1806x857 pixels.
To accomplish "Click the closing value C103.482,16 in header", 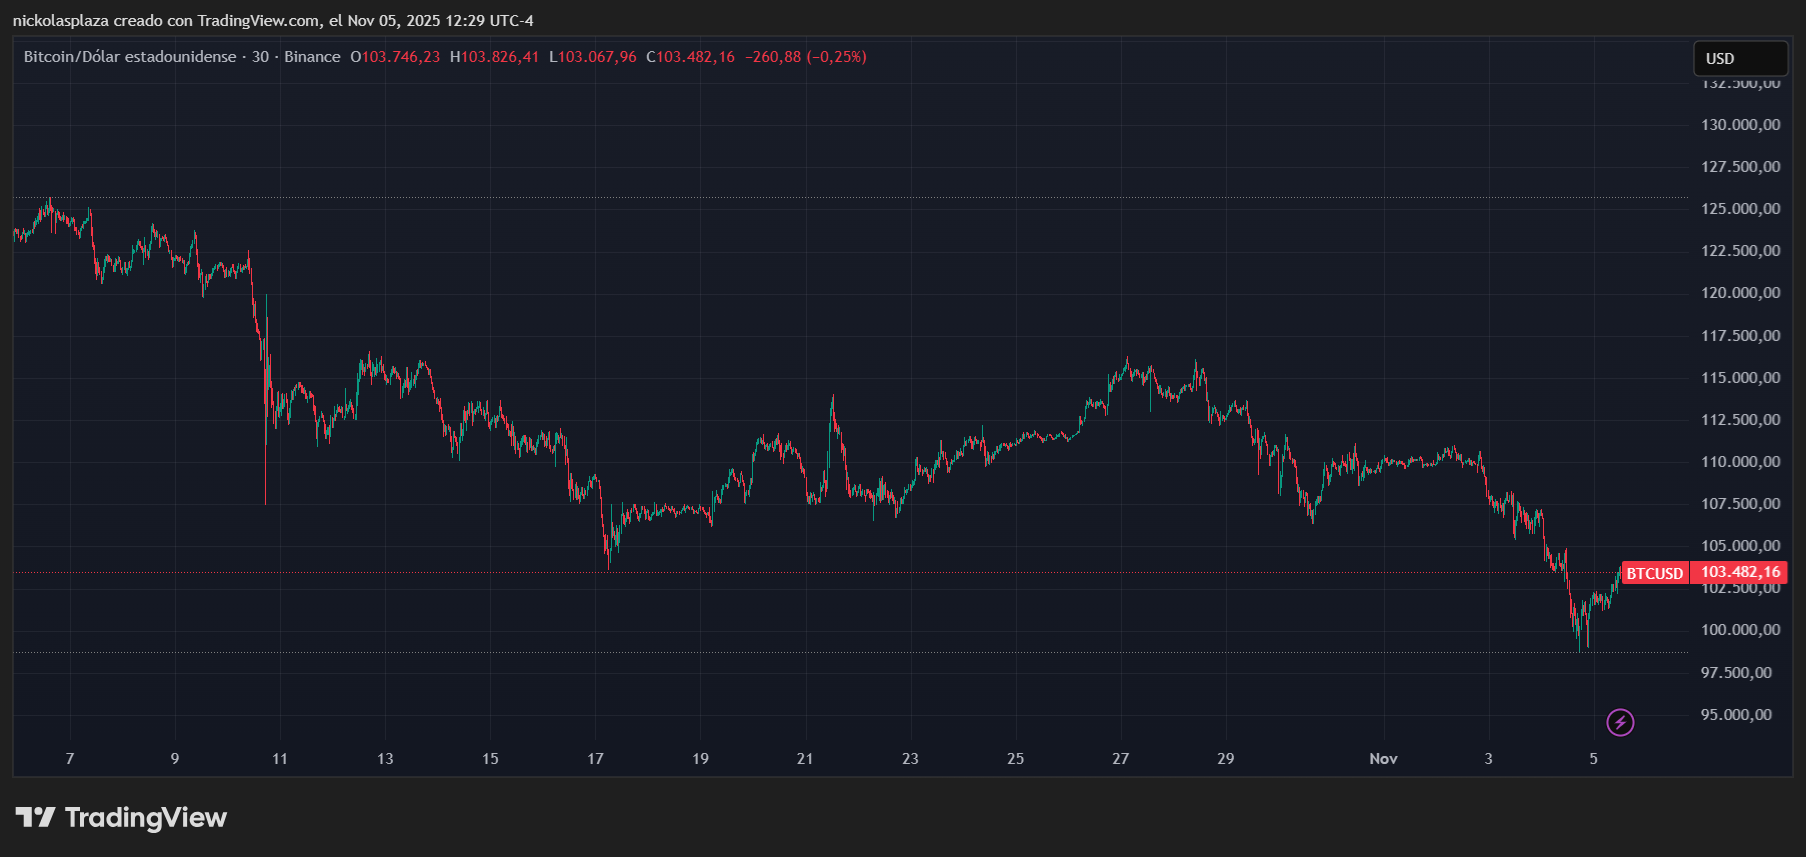I will coord(690,57).
